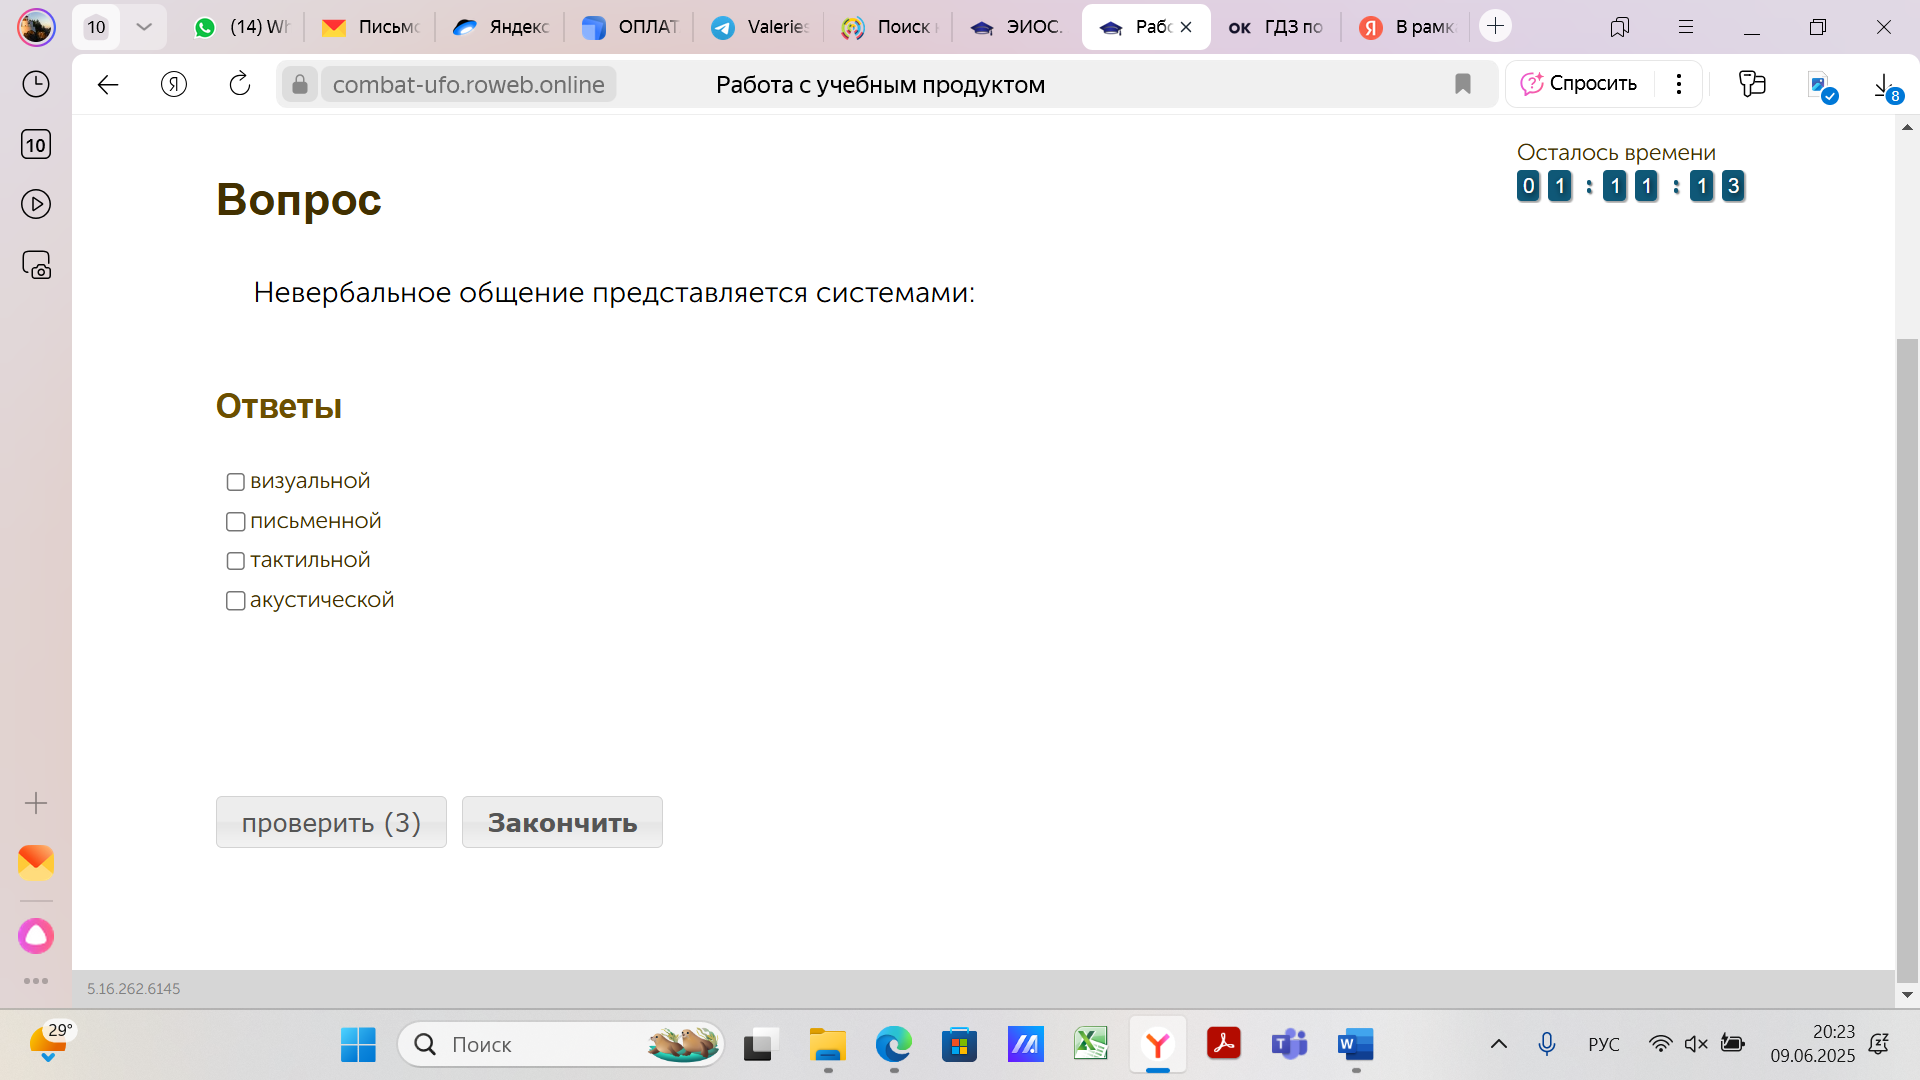Open the three-dot menu beside Спросить

pyautogui.click(x=1679, y=84)
